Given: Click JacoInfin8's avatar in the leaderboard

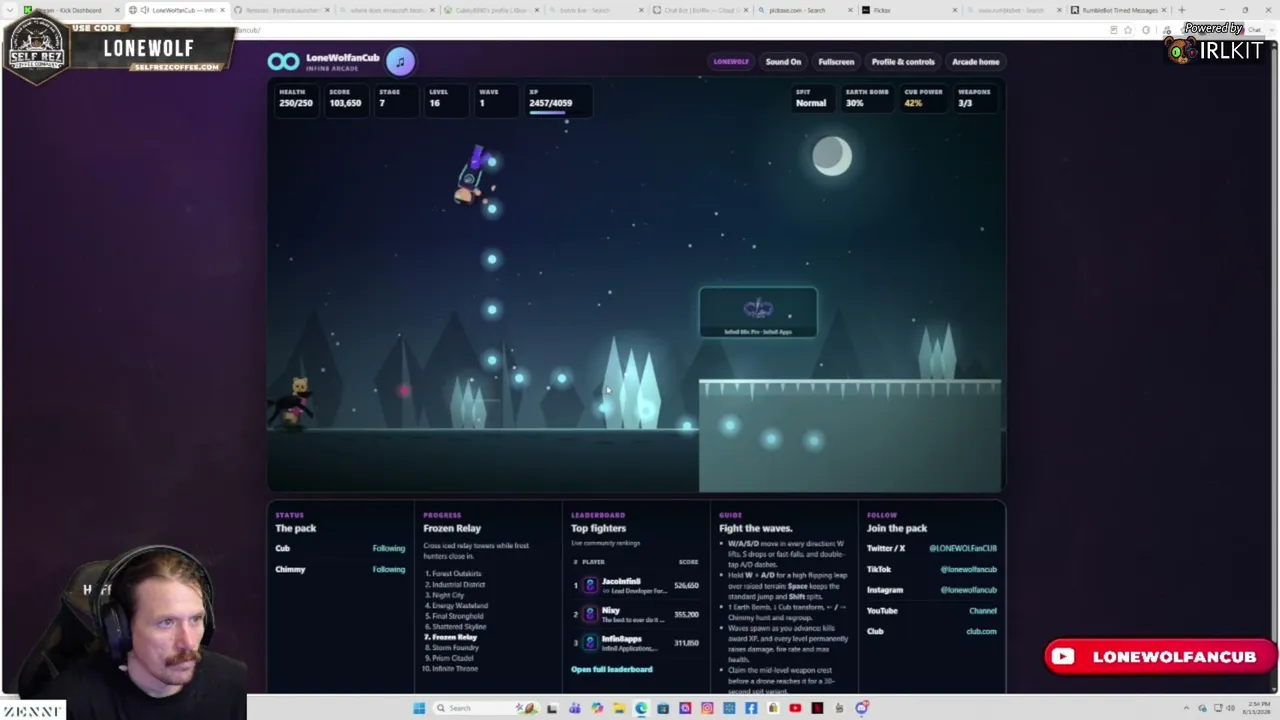Looking at the screenshot, I should tap(590, 585).
